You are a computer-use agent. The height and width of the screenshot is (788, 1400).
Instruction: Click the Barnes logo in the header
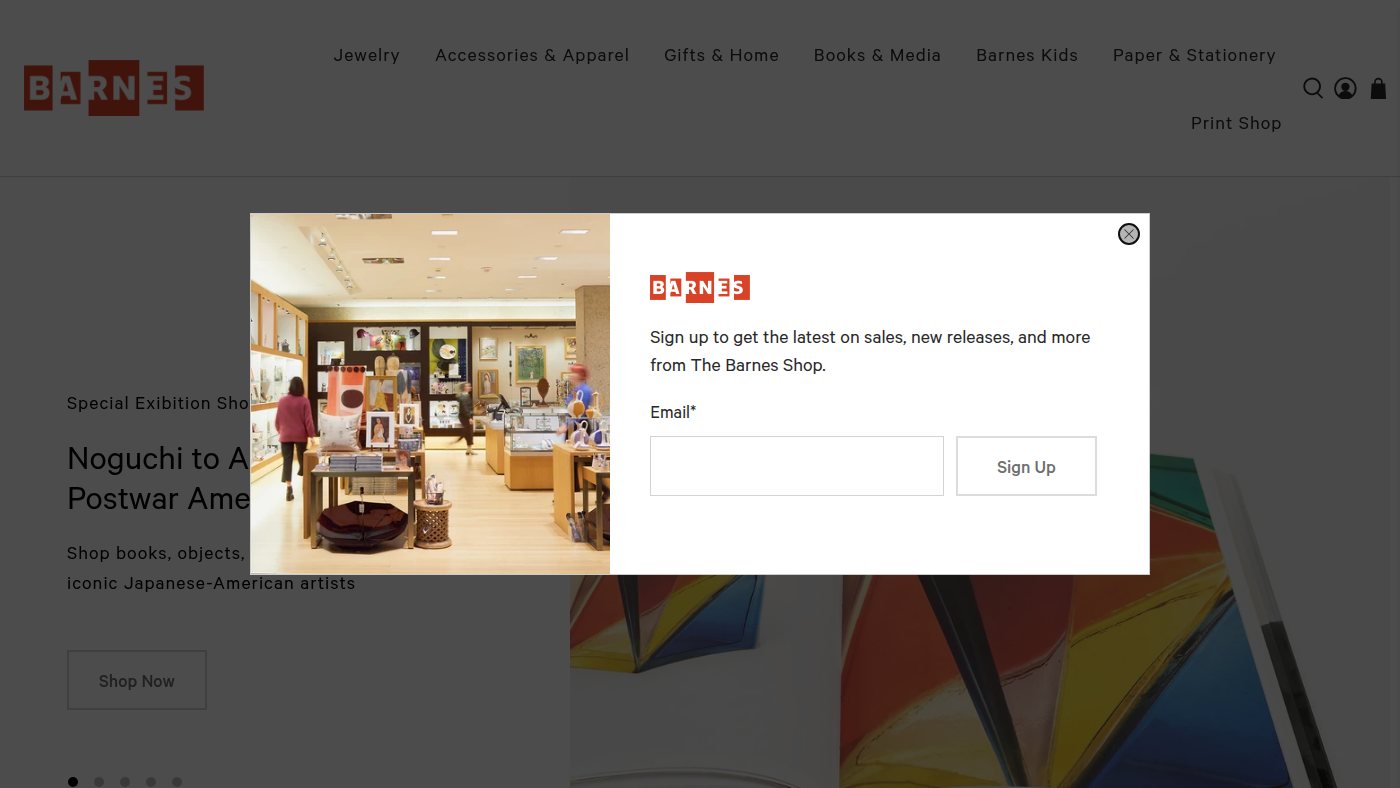click(x=114, y=89)
